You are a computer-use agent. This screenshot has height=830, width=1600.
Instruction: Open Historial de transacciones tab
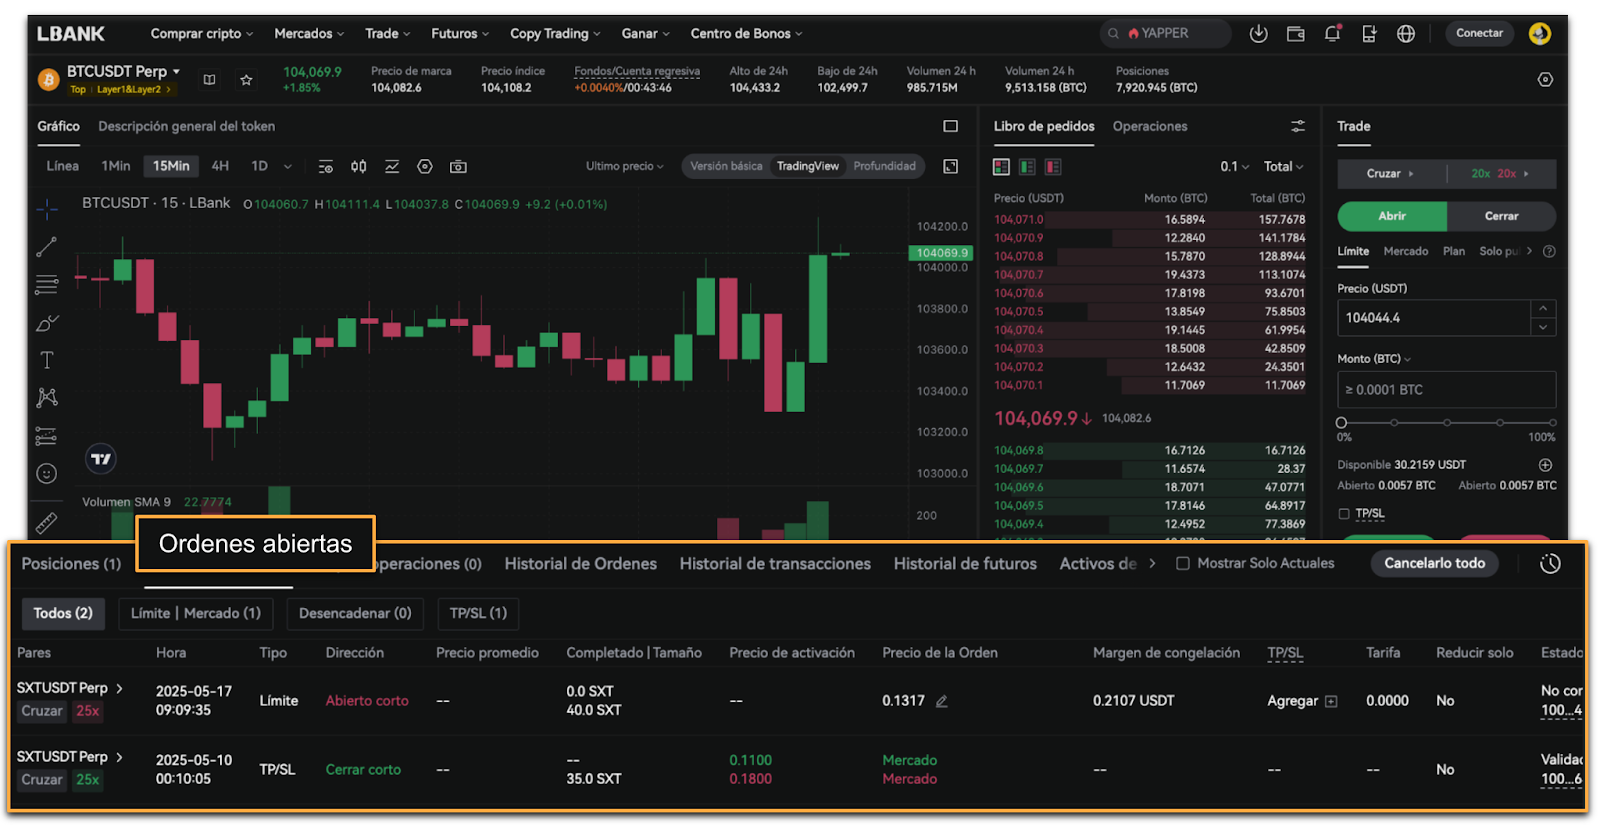775,564
